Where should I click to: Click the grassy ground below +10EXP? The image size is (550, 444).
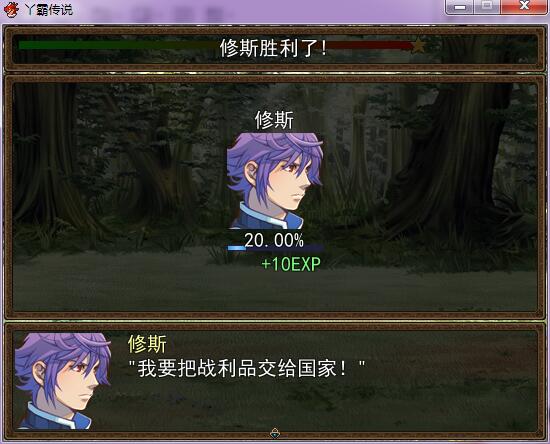click(x=291, y=291)
